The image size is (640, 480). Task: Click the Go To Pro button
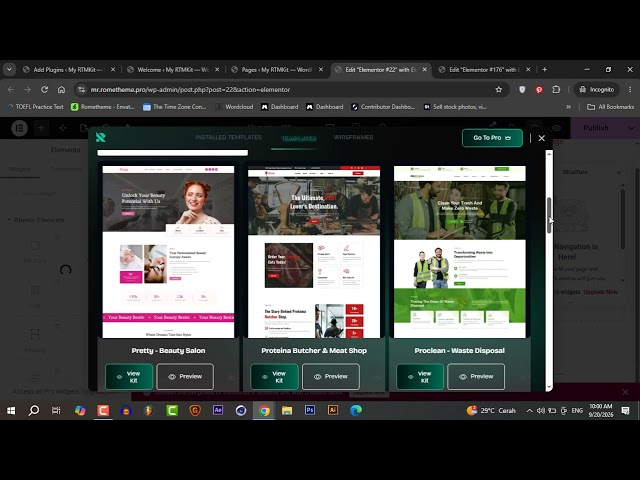coord(492,138)
